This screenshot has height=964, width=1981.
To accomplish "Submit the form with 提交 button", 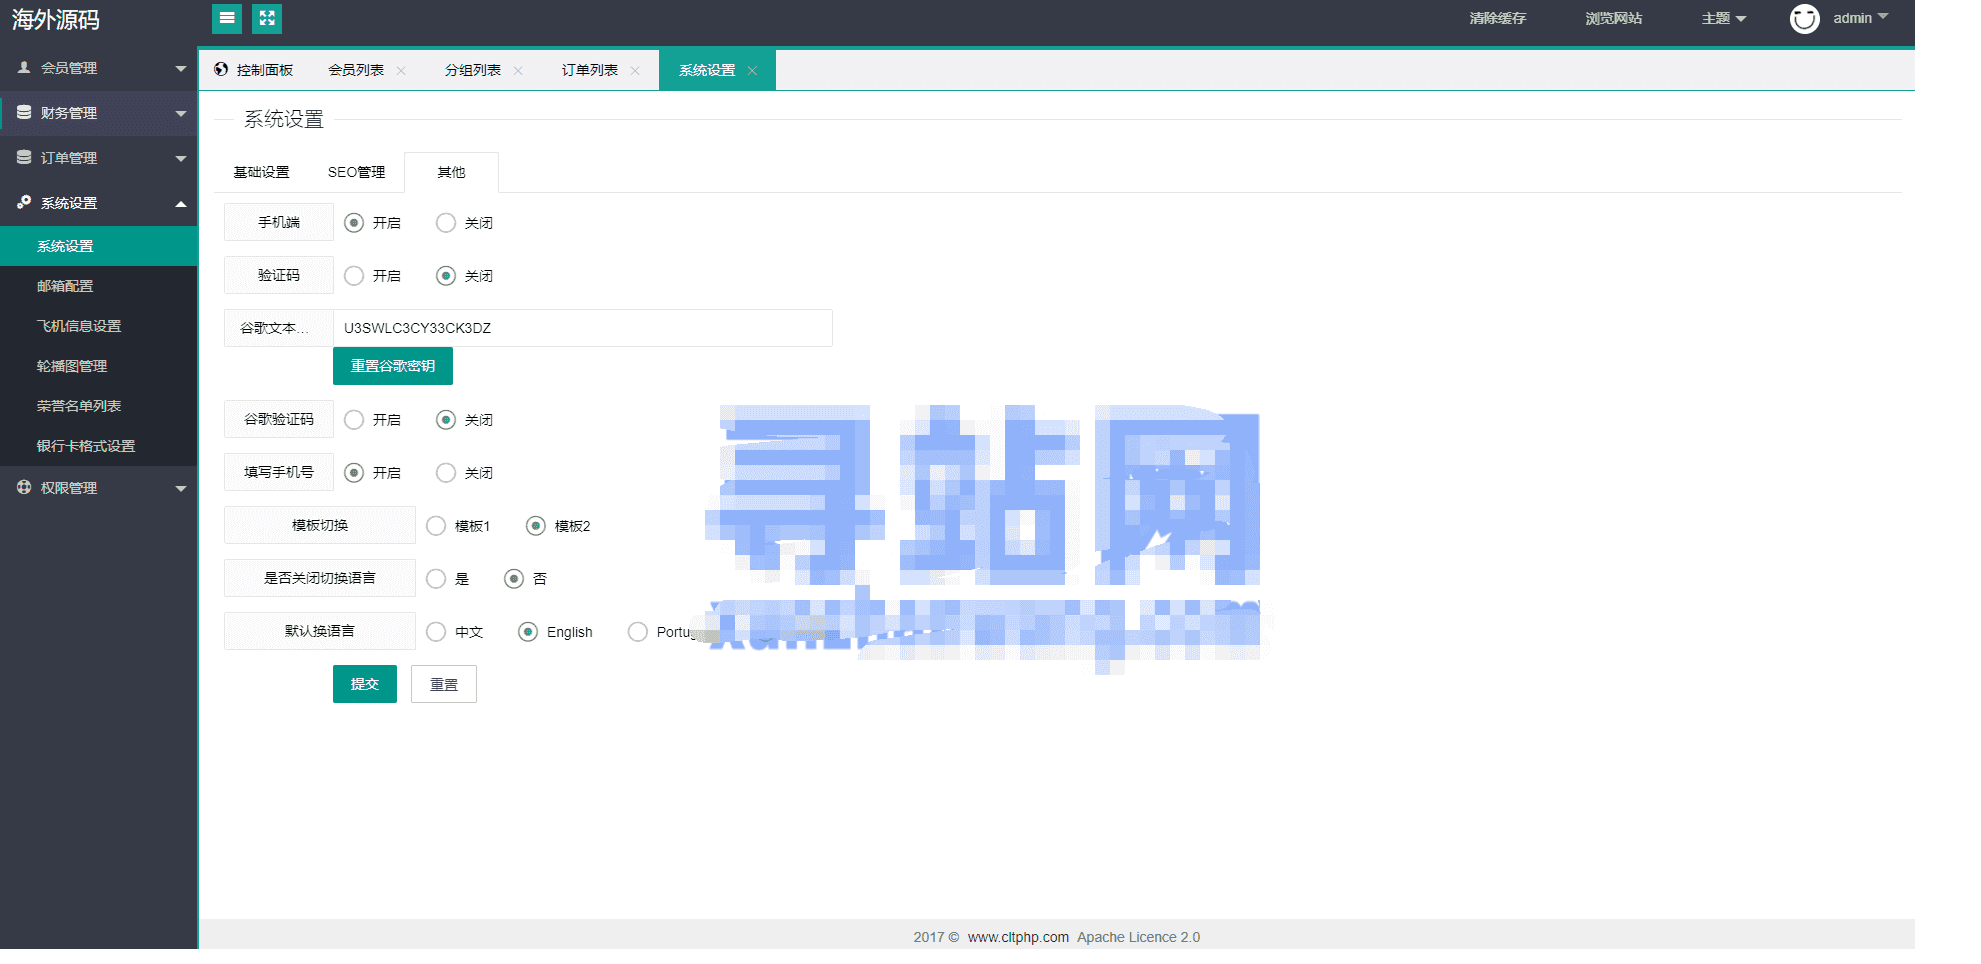I will (364, 684).
